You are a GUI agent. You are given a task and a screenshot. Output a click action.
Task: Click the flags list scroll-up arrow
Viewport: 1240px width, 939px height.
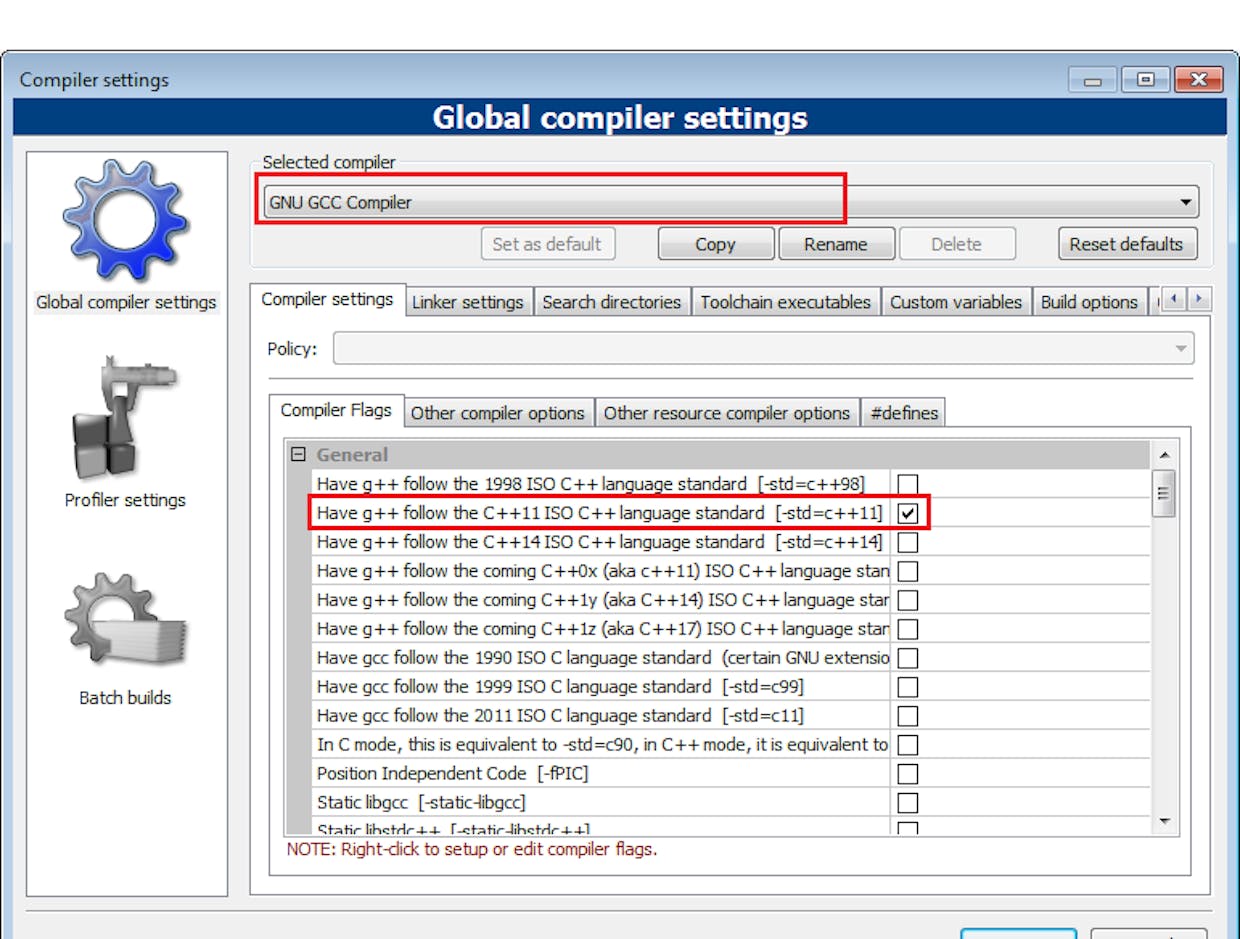pos(1163,455)
